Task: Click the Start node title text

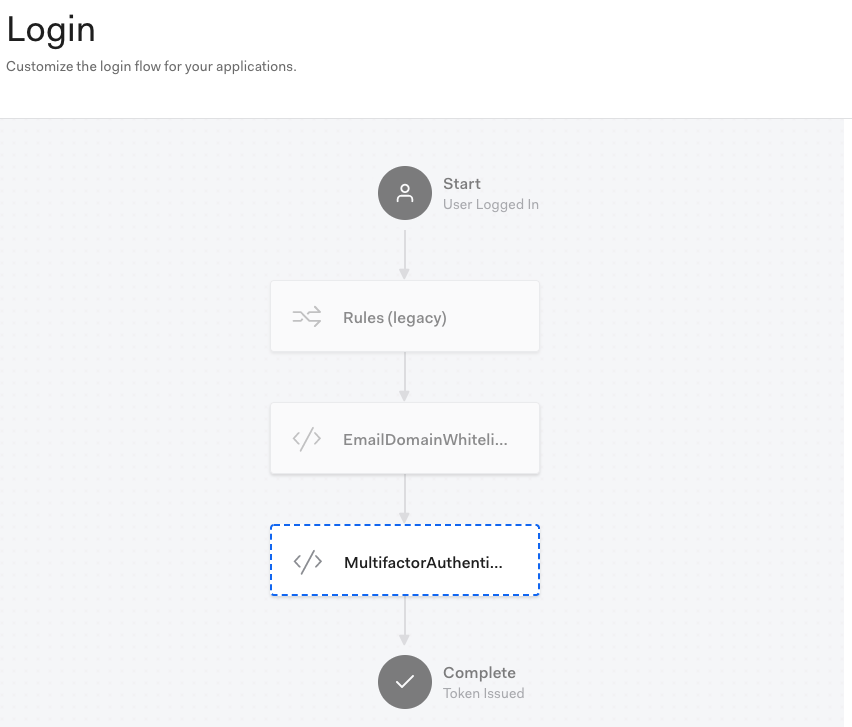Action: 462,183
